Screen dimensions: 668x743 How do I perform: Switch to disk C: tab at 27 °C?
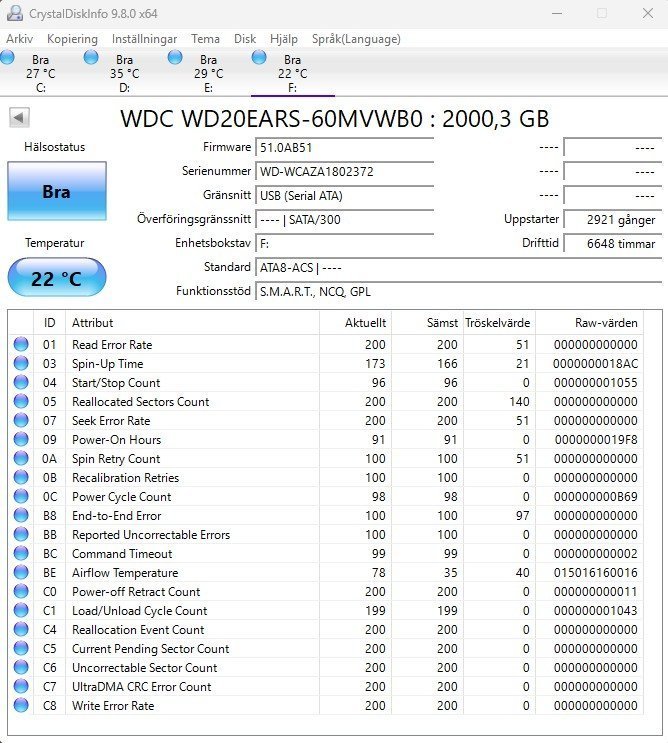click(x=40, y=73)
